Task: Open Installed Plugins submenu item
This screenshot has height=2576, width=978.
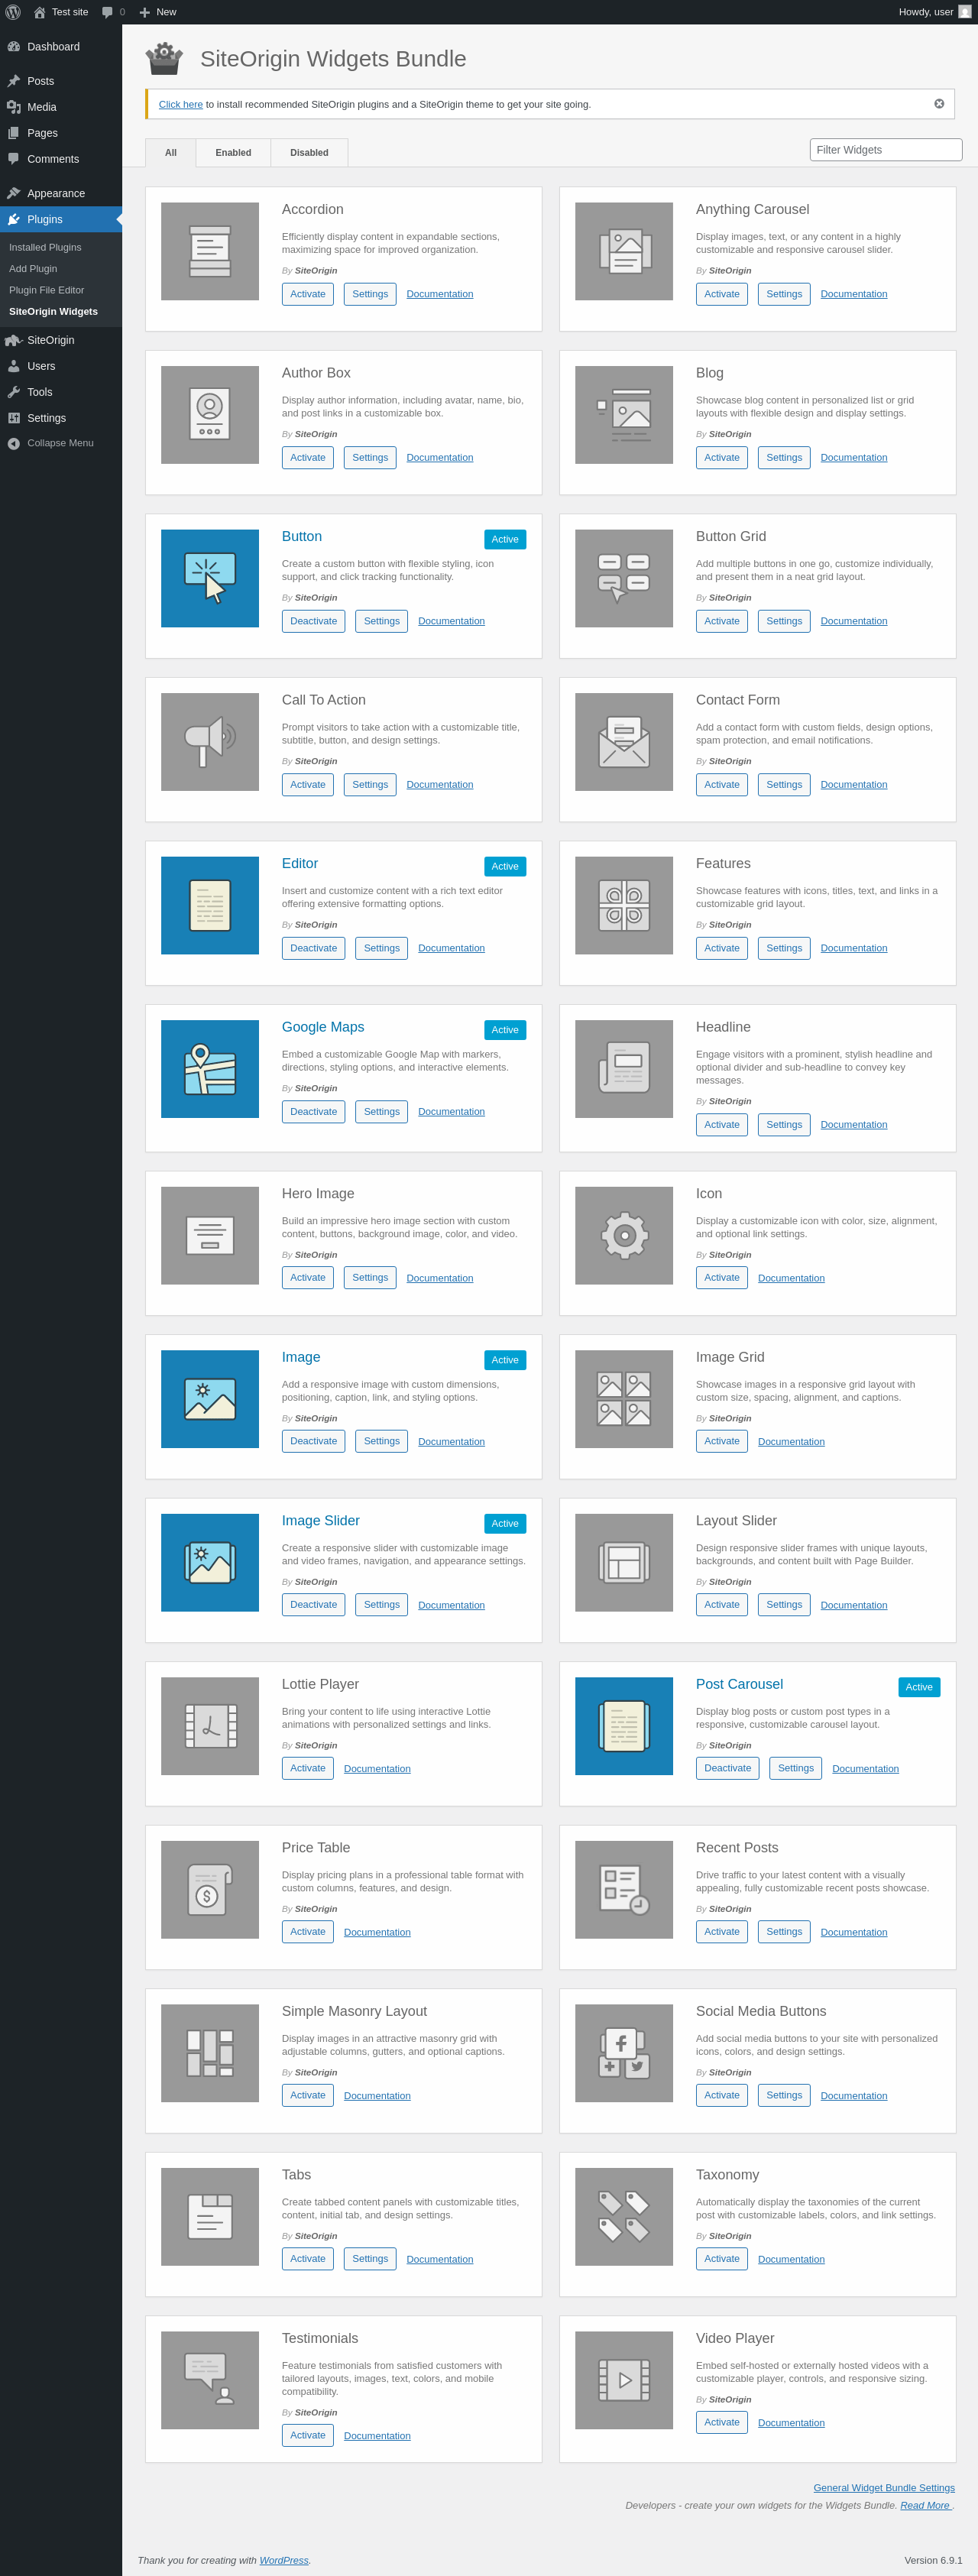Action: pos(45,247)
